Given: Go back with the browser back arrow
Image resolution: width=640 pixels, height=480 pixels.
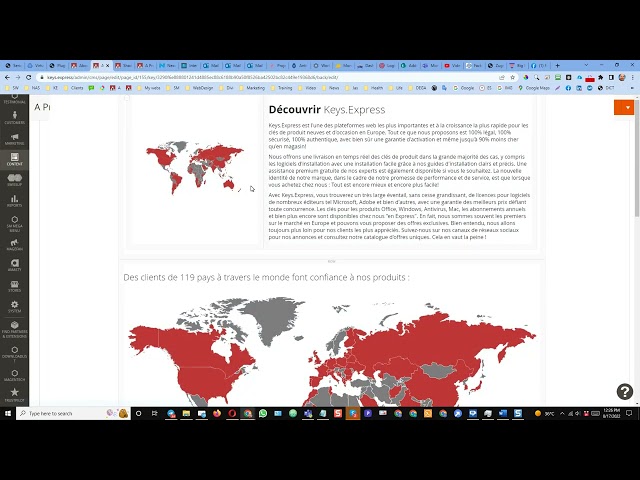Looking at the screenshot, I should (7, 77).
